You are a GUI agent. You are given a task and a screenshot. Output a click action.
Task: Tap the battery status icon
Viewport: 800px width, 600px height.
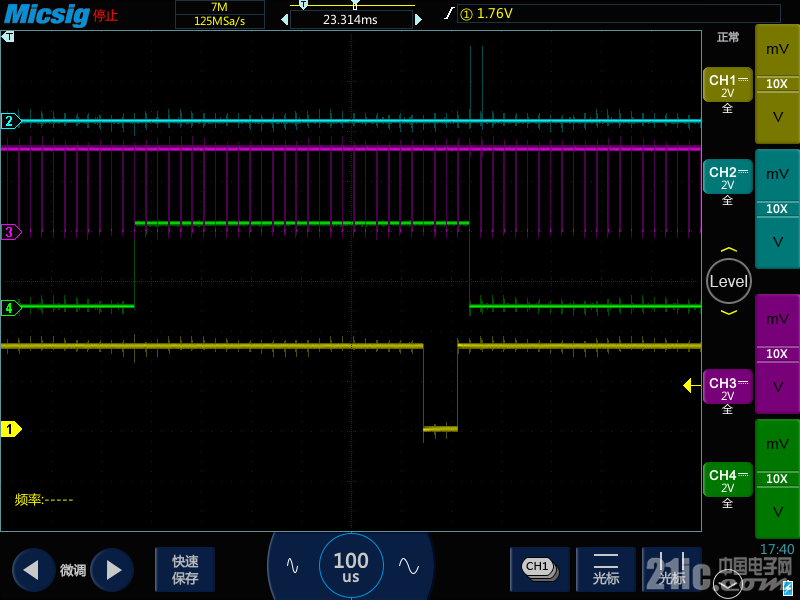click(x=788, y=587)
